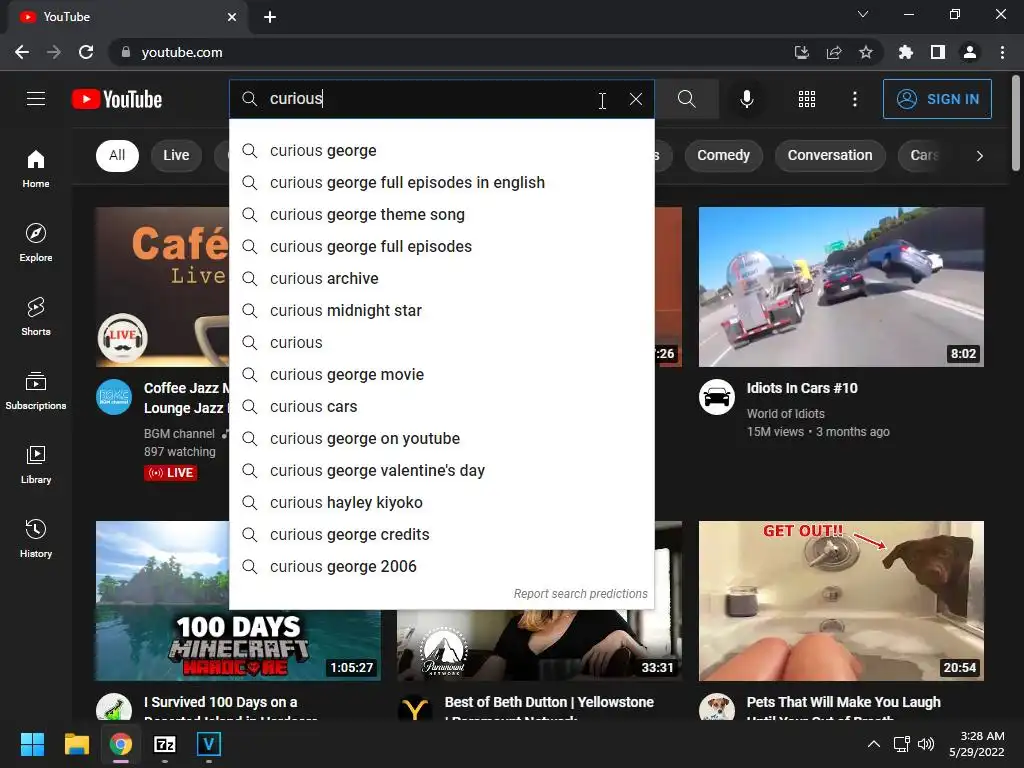Screen dimensions: 1024x768
Task: Open a new browser tab
Action: (x=270, y=17)
